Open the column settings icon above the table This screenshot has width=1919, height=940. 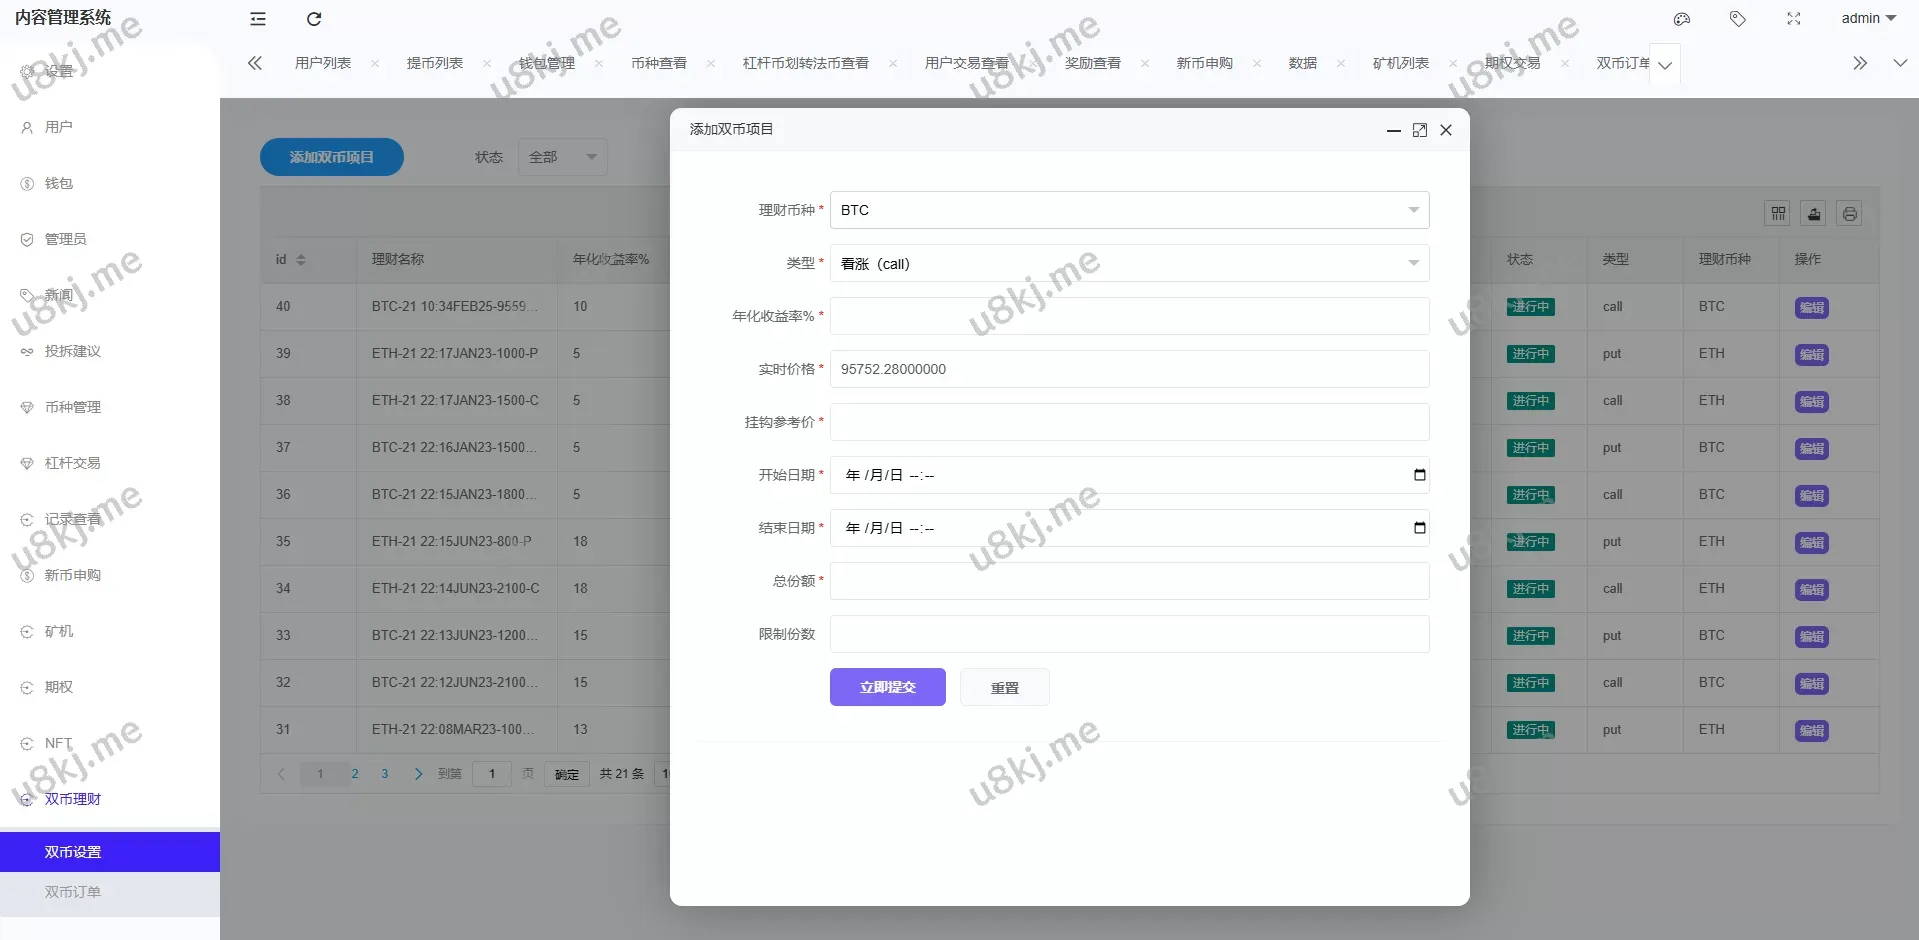coord(1777,213)
